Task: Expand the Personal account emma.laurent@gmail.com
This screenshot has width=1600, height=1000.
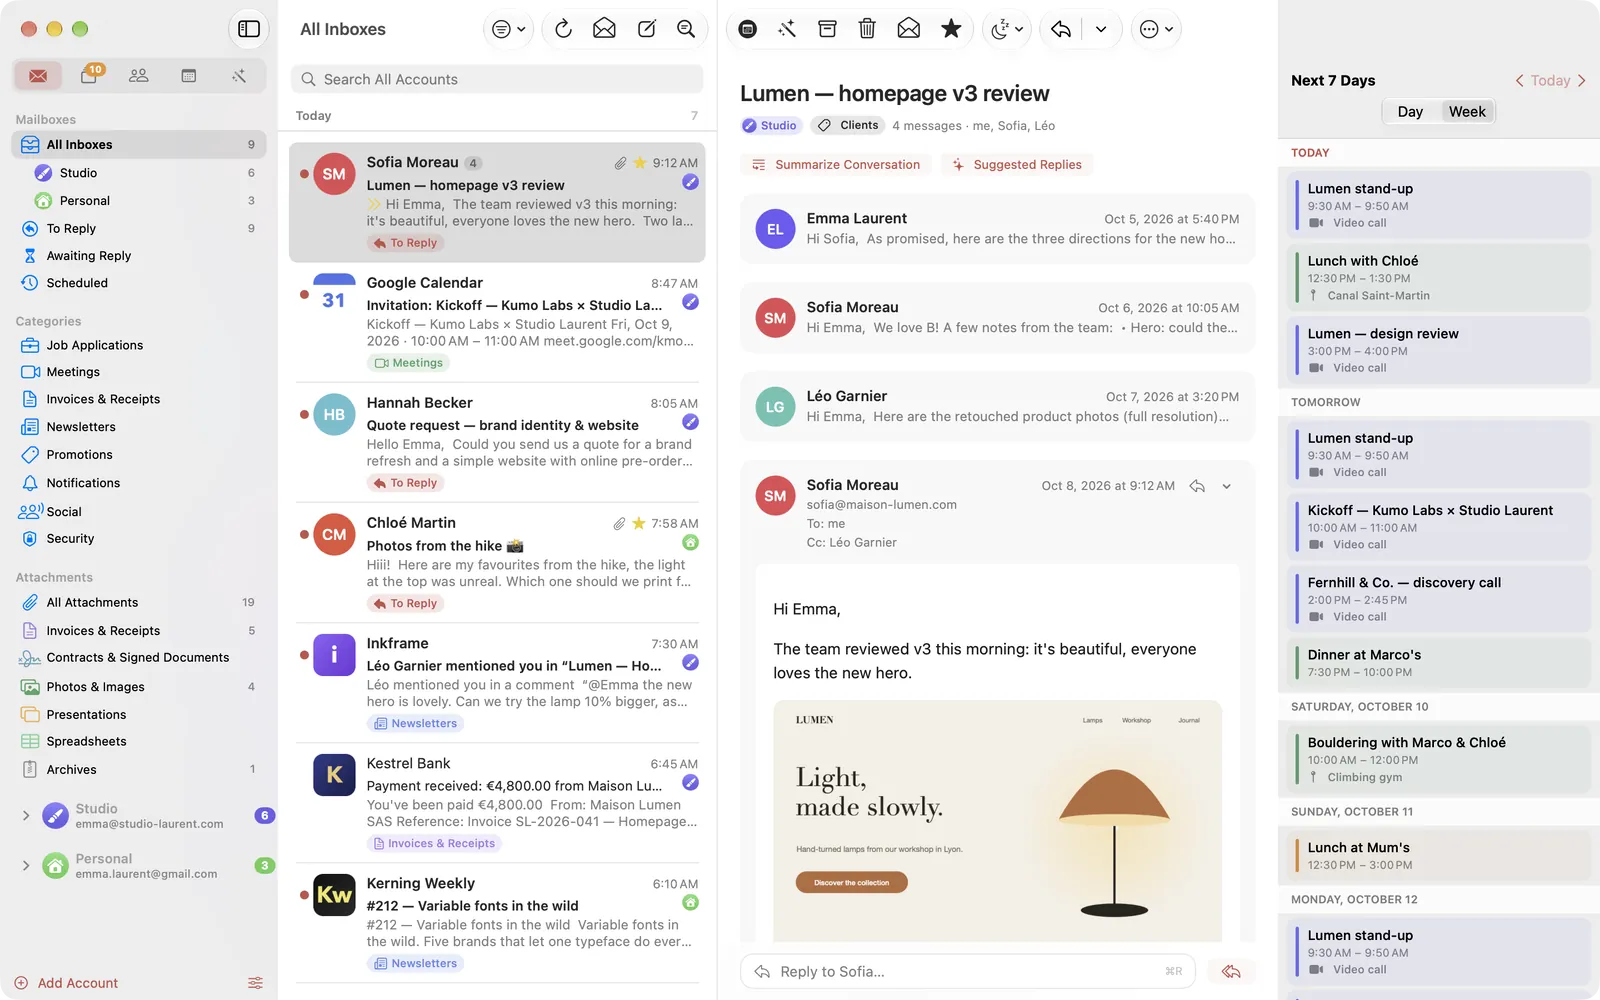Action: 26,866
